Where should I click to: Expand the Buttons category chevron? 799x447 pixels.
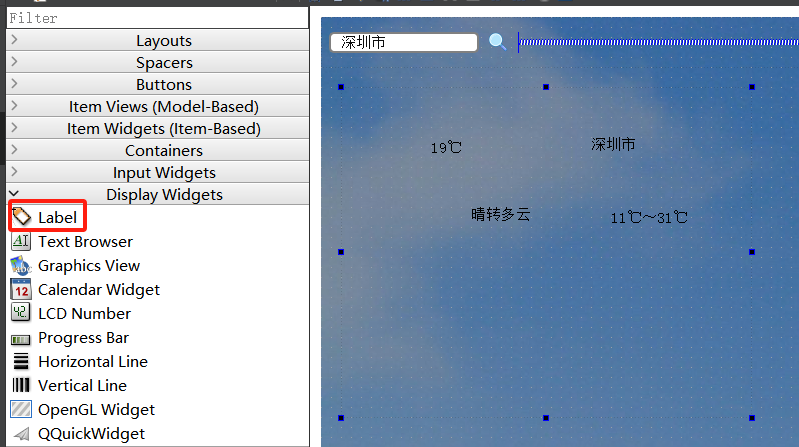(x=14, y=83)
